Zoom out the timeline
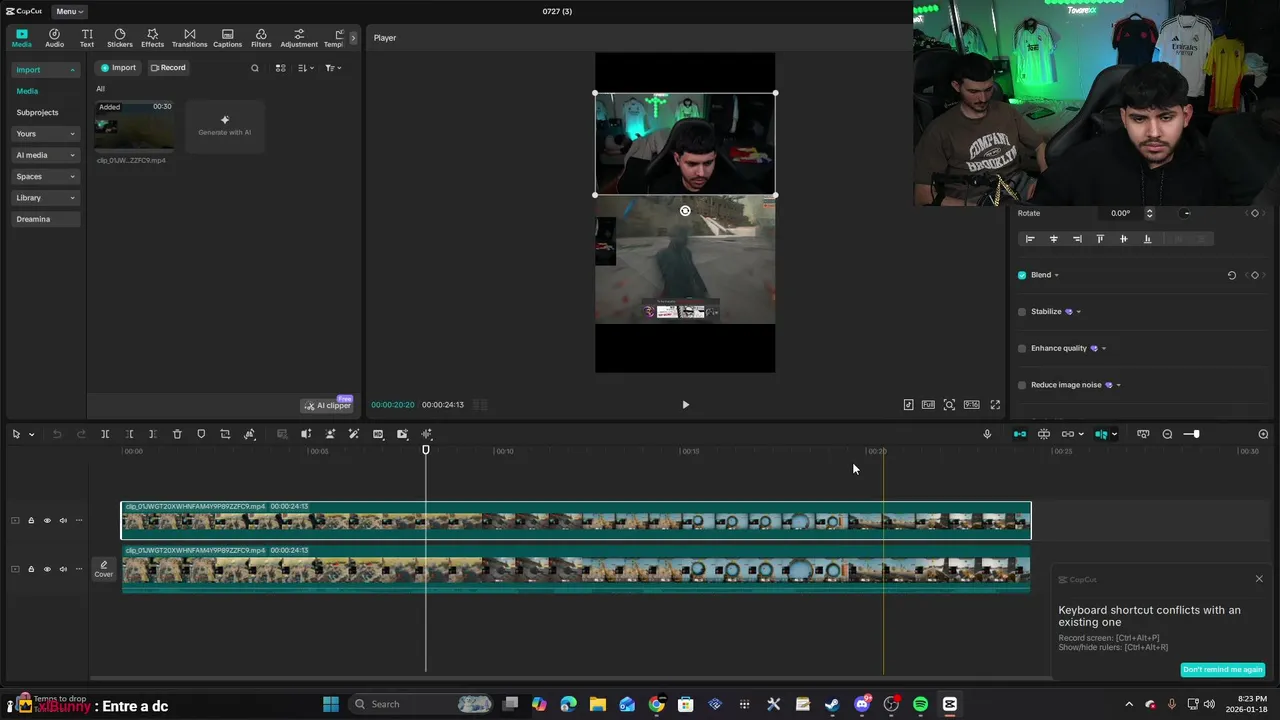The image size is (1280, 720). 1167,434
